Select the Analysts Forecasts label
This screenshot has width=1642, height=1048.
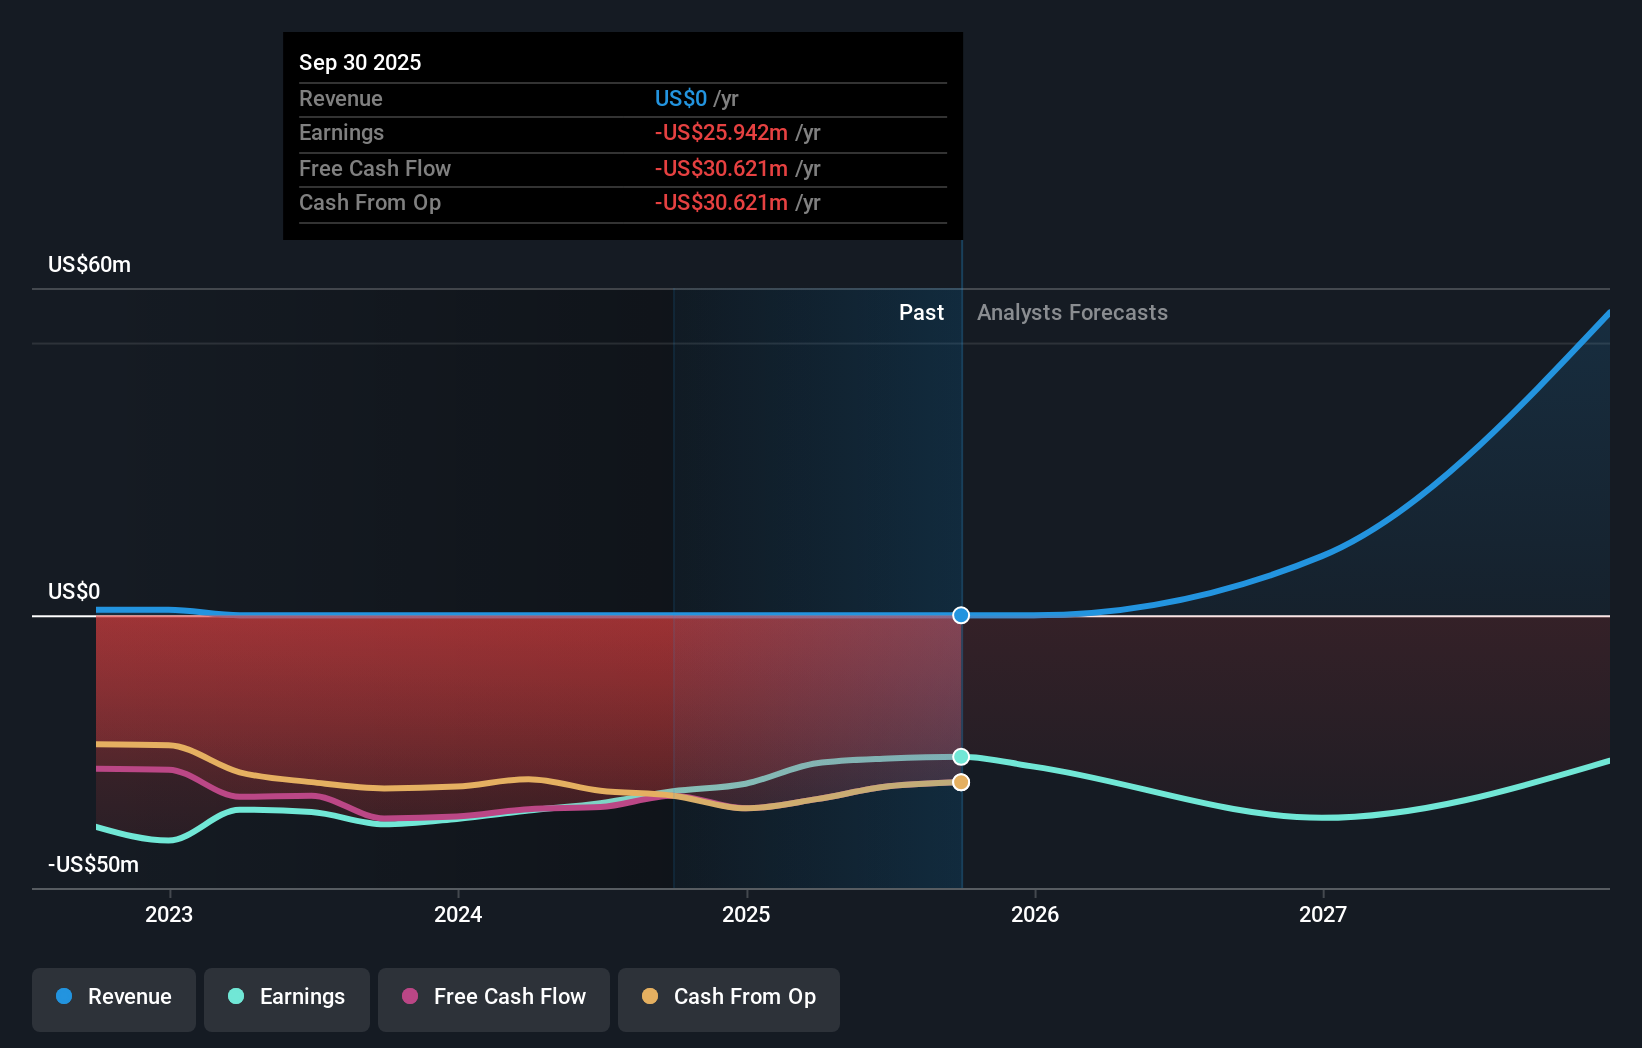pos(1072,312)
